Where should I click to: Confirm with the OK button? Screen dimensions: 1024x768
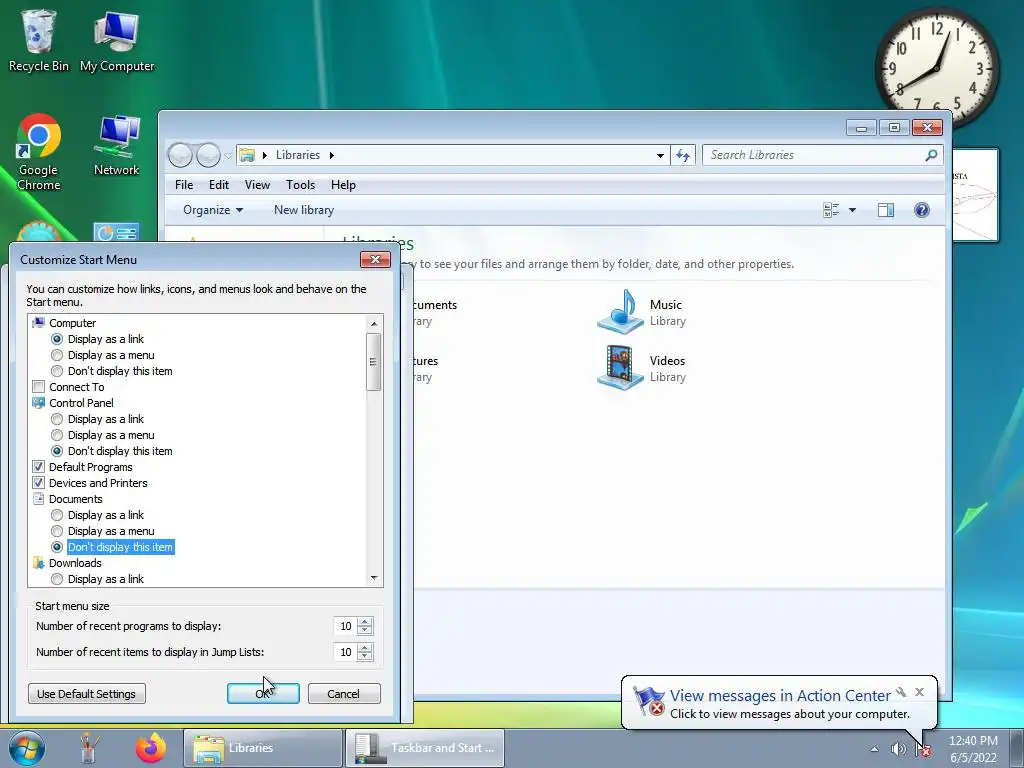click(263, 694)
